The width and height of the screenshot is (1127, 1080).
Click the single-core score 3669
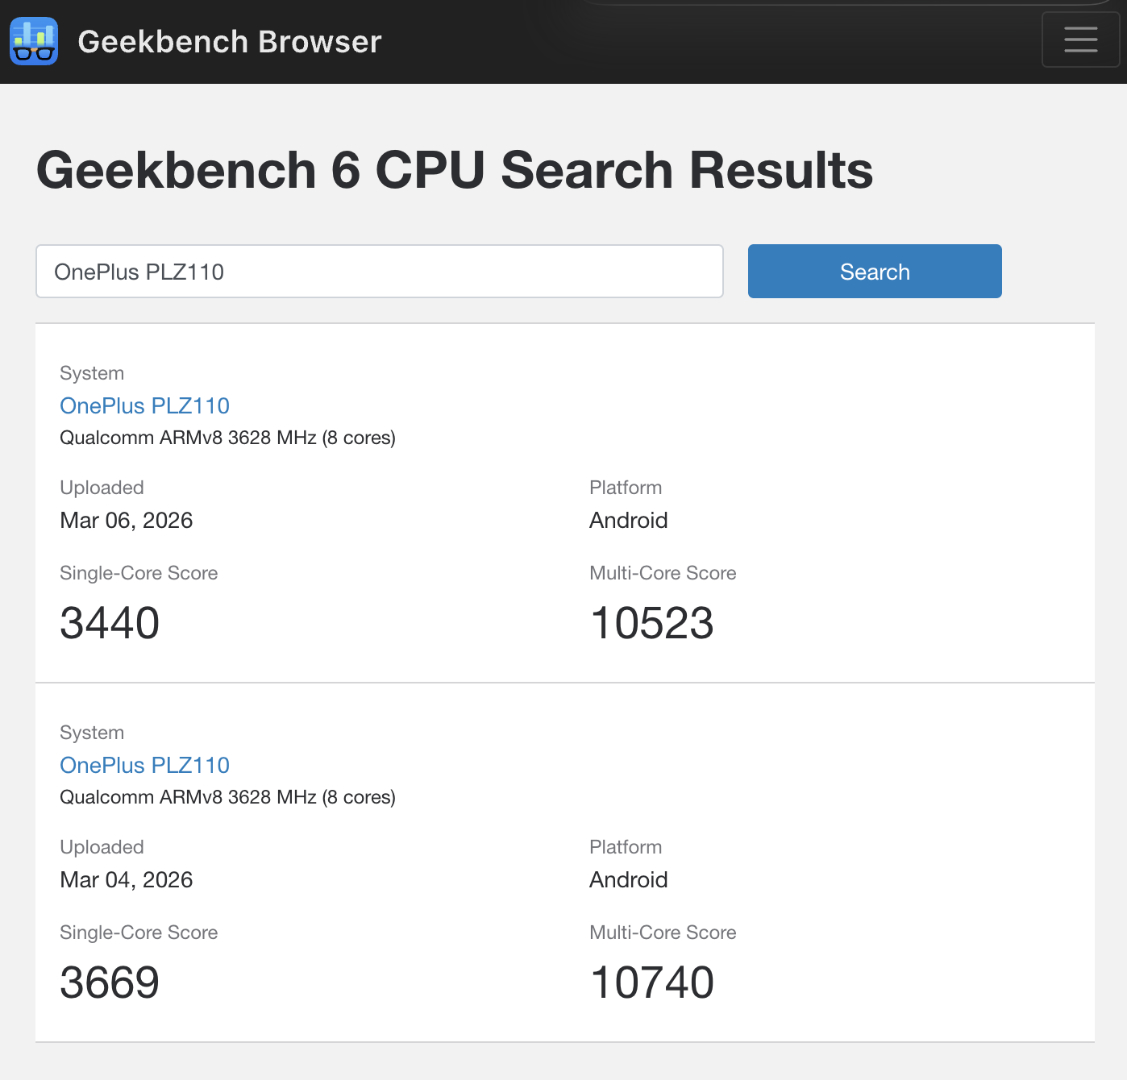[x=110, y=982]
